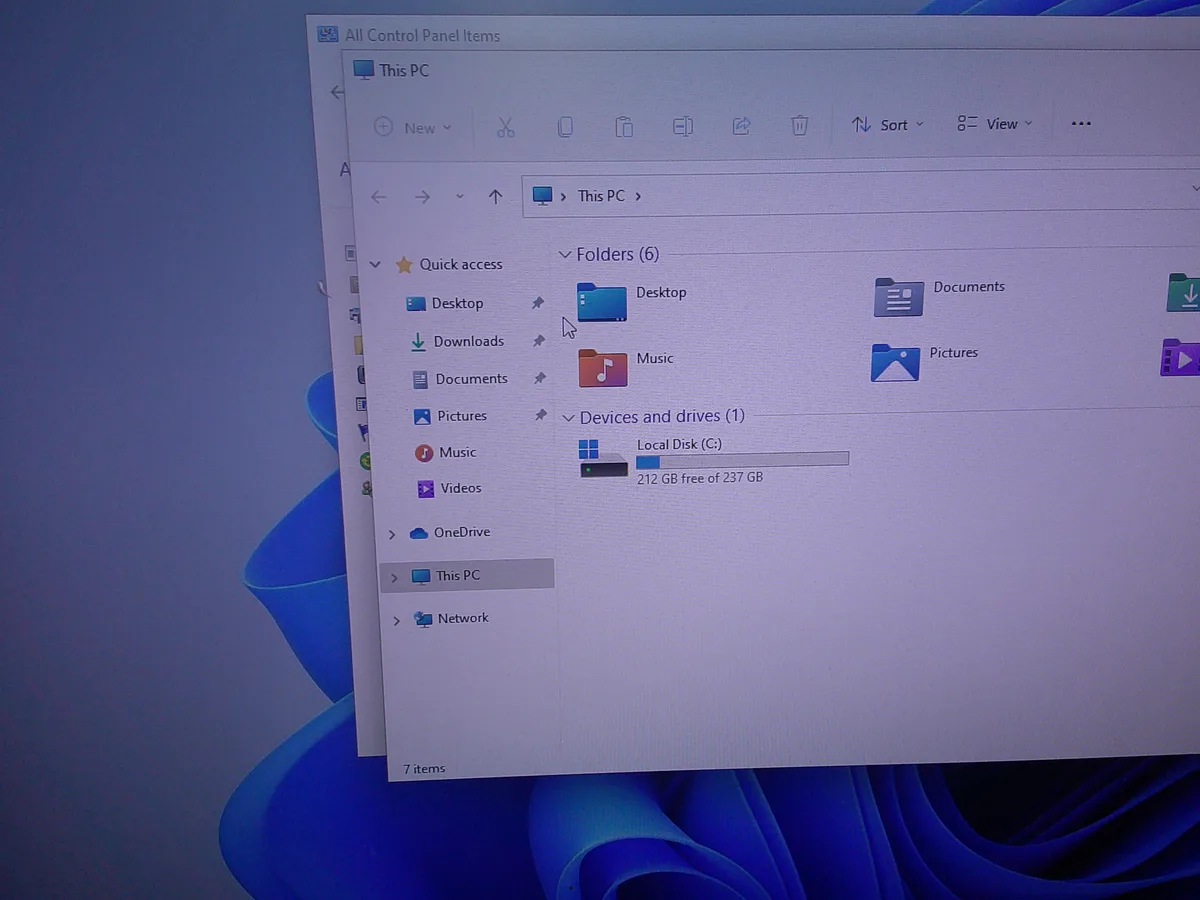Open recent locations dropdown chevron
Image resolution: width=1200 pixels, height=900 pixels.
point(459,197)
